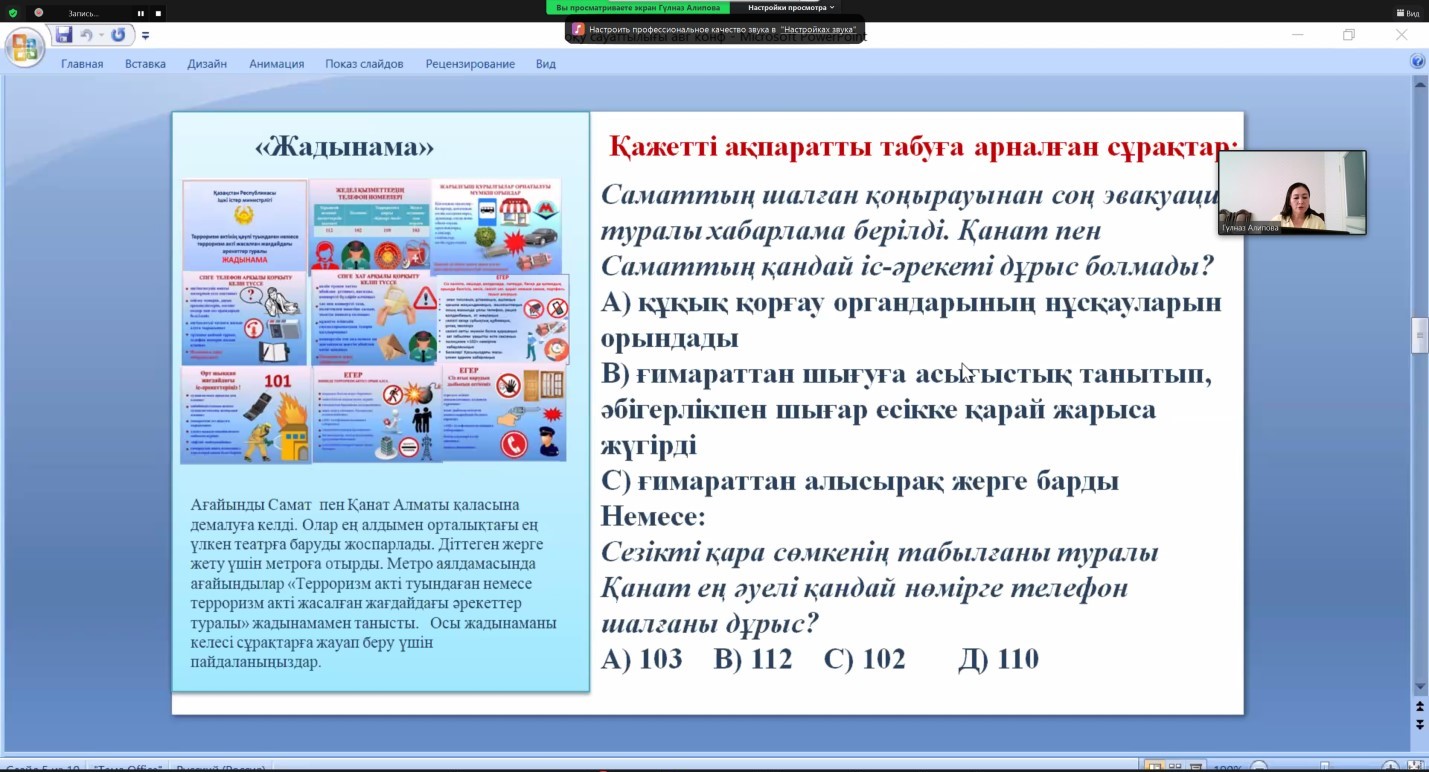Click the scroll up arrow of vertical scrollbar
Screen dimensions: 1429x772
[x=1419, y=84]
